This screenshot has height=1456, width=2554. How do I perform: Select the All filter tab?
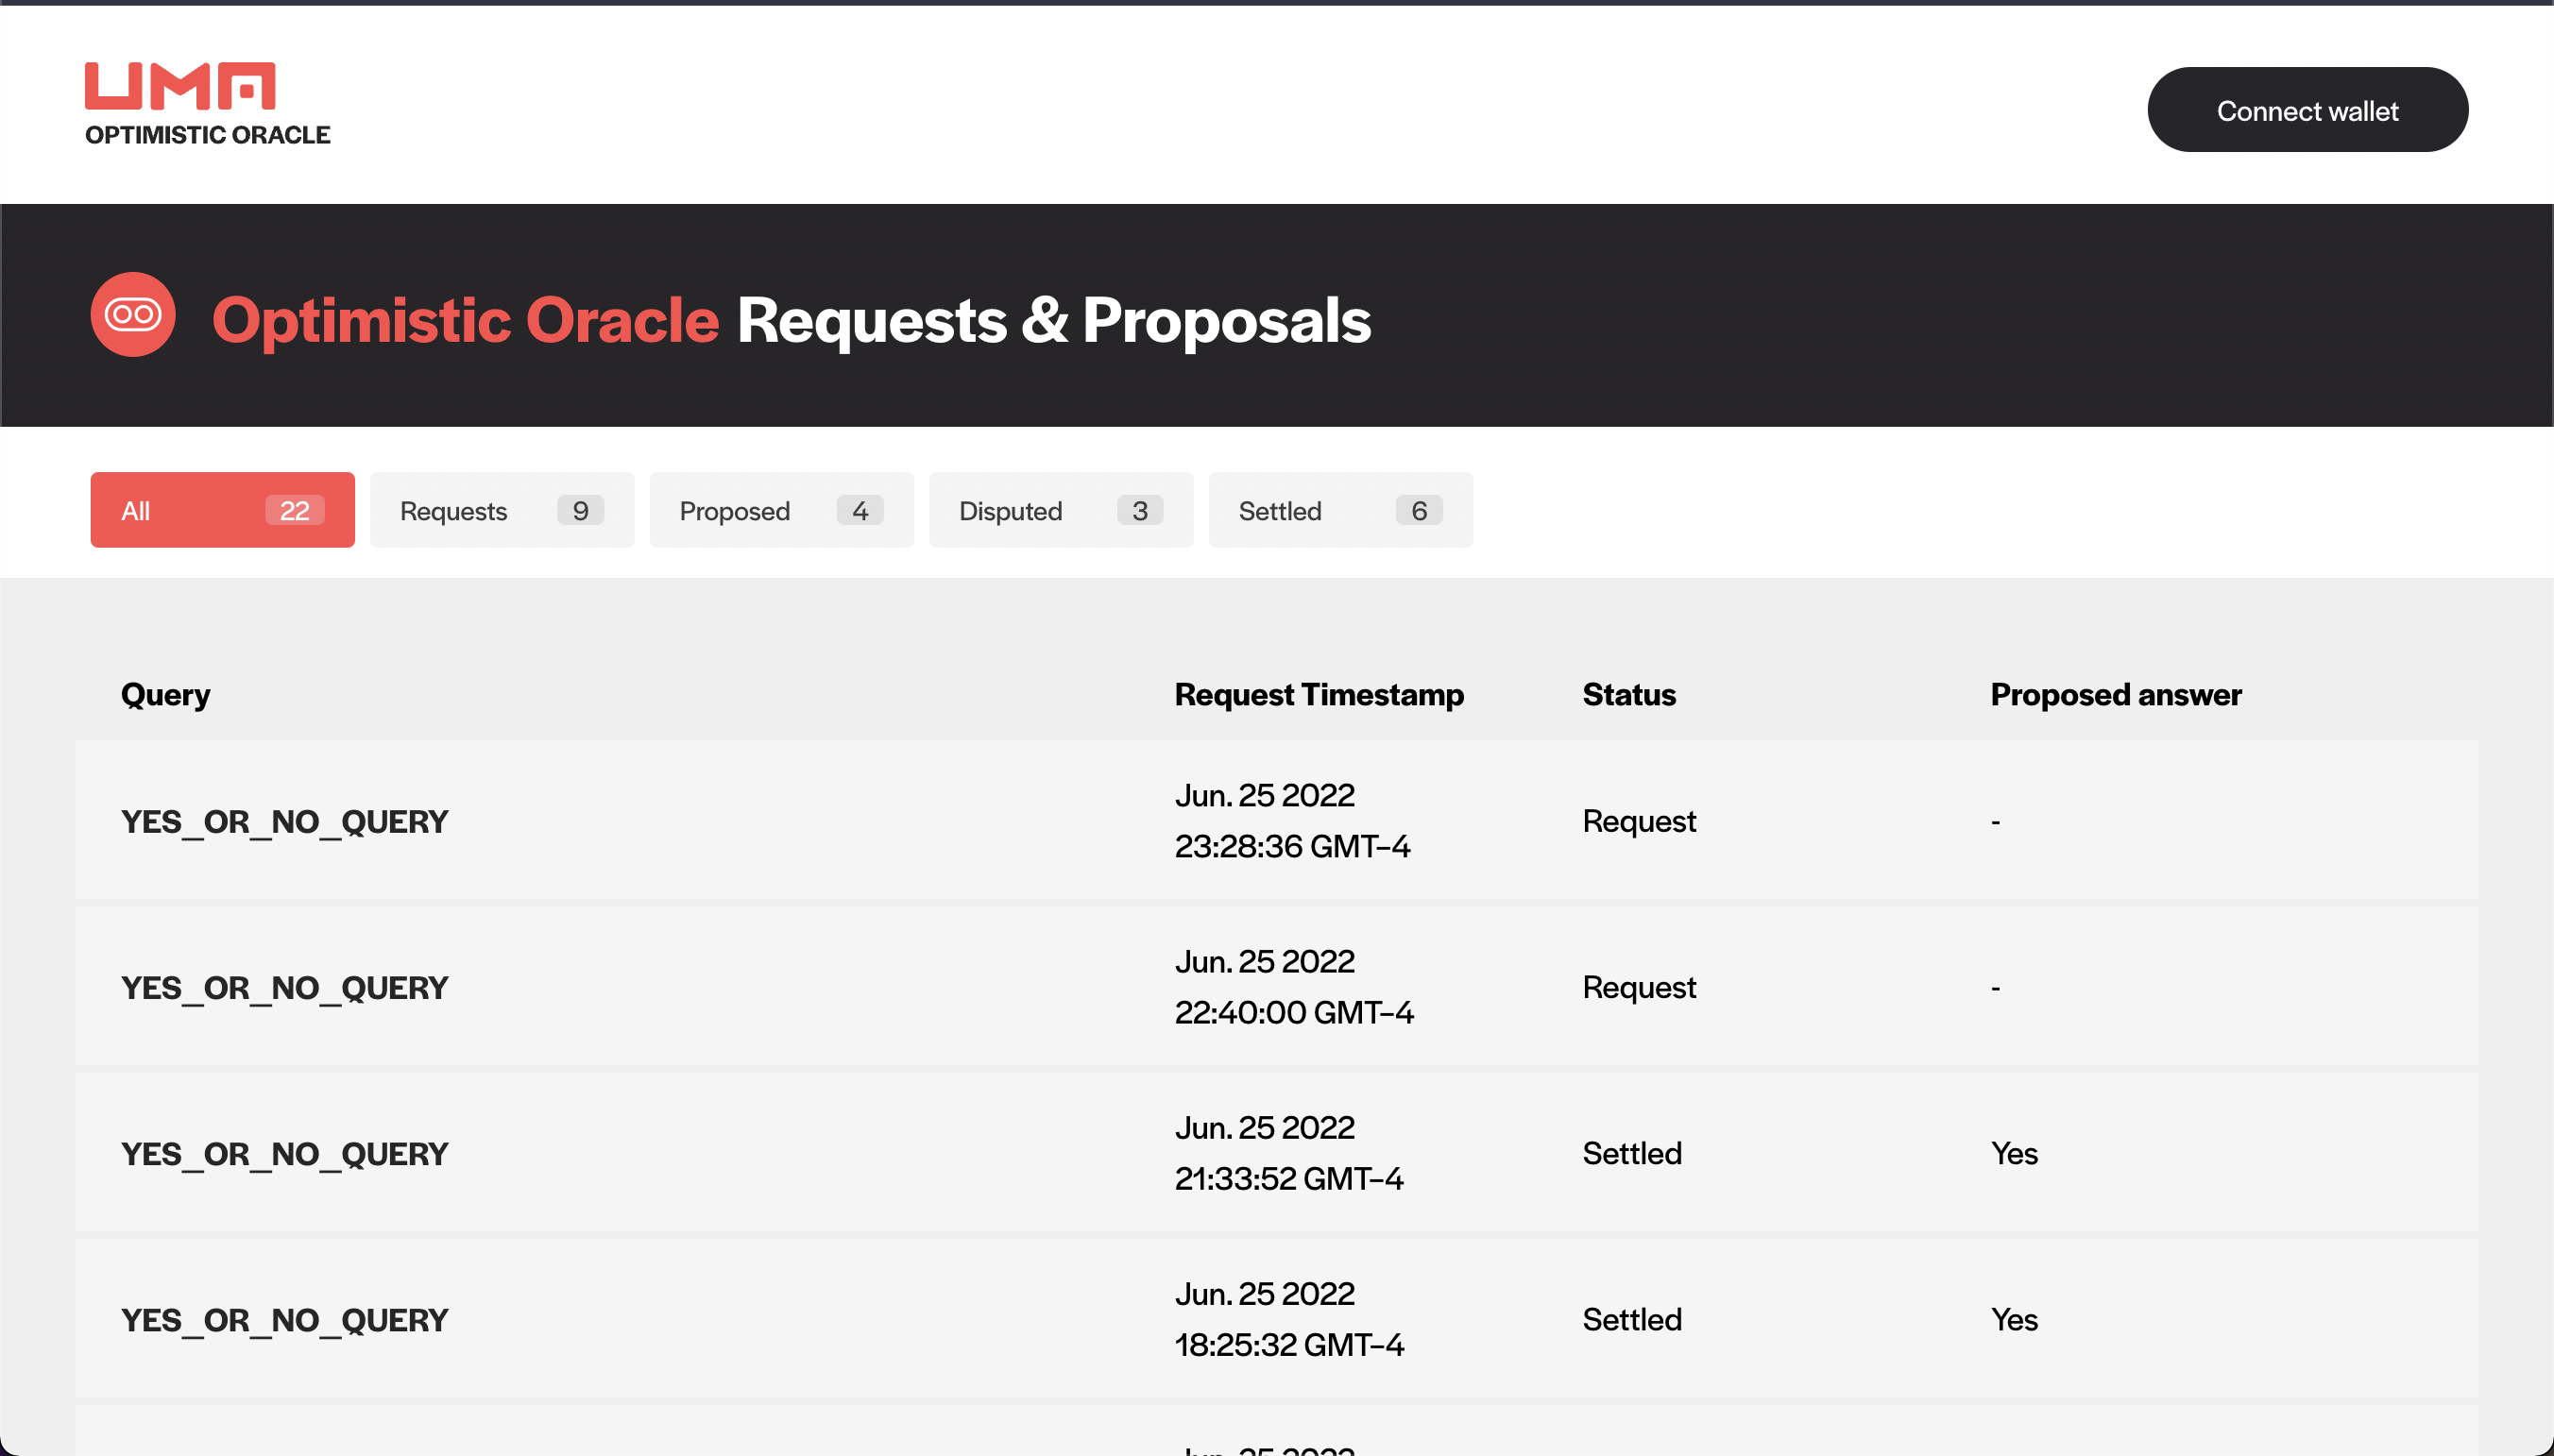click(x=222, y=510)
